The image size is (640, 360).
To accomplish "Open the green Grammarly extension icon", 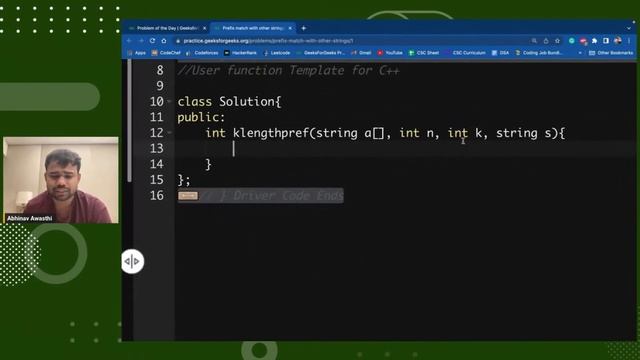I will [572, 41].
